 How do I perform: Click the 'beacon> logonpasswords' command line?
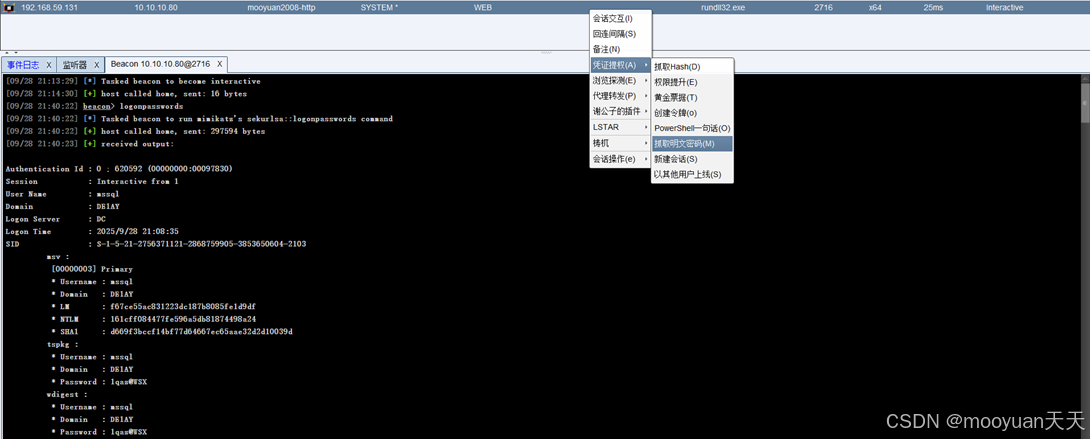point(94,106)
